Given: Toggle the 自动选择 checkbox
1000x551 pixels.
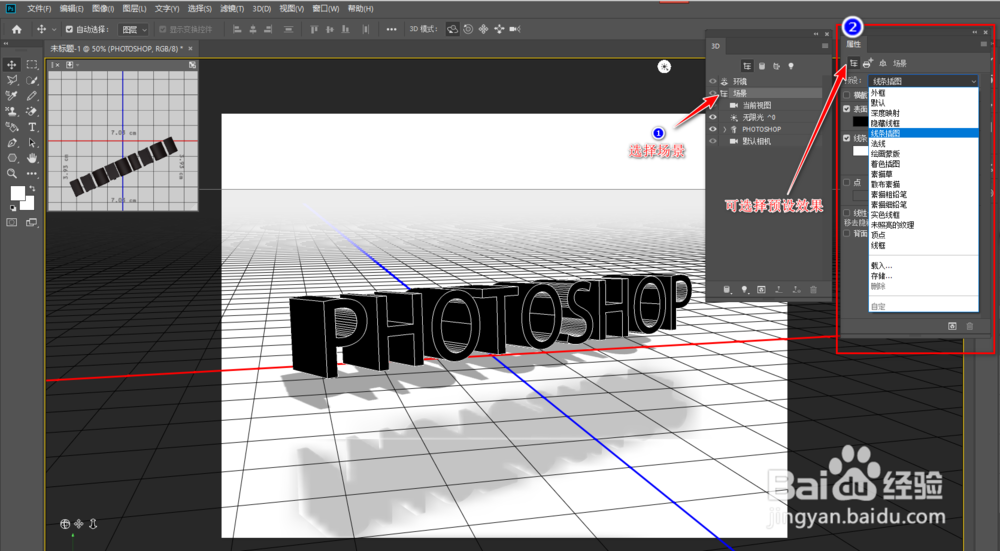Looking at the screenshot, I should (69, 29).
